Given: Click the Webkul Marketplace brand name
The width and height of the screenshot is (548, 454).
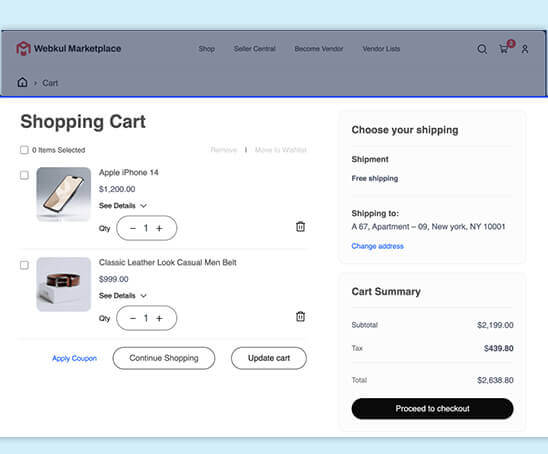Looking at the screenshot, I should [x=78, y=49].
